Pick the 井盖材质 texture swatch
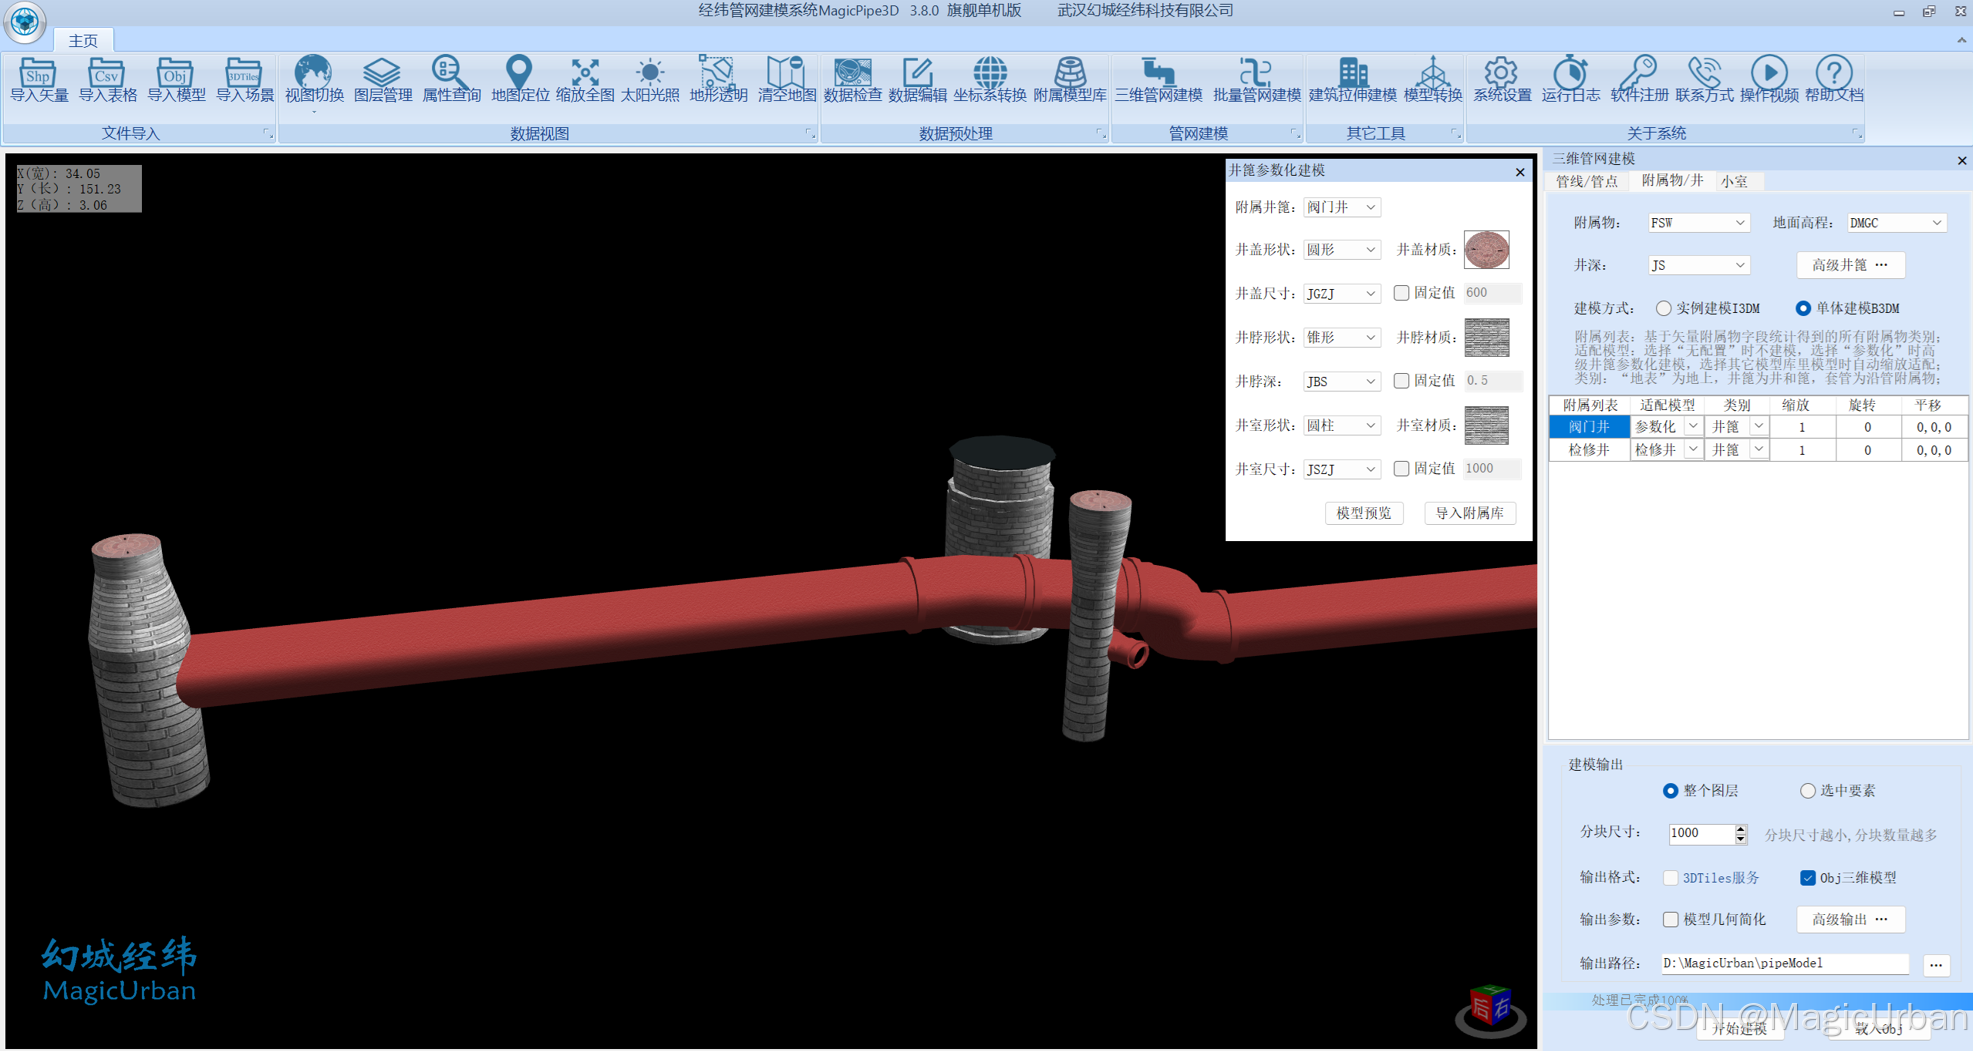Image resolution: width=1973 pixels, height=1051 pixels. pyautogui.click(x=1487, y=250)
